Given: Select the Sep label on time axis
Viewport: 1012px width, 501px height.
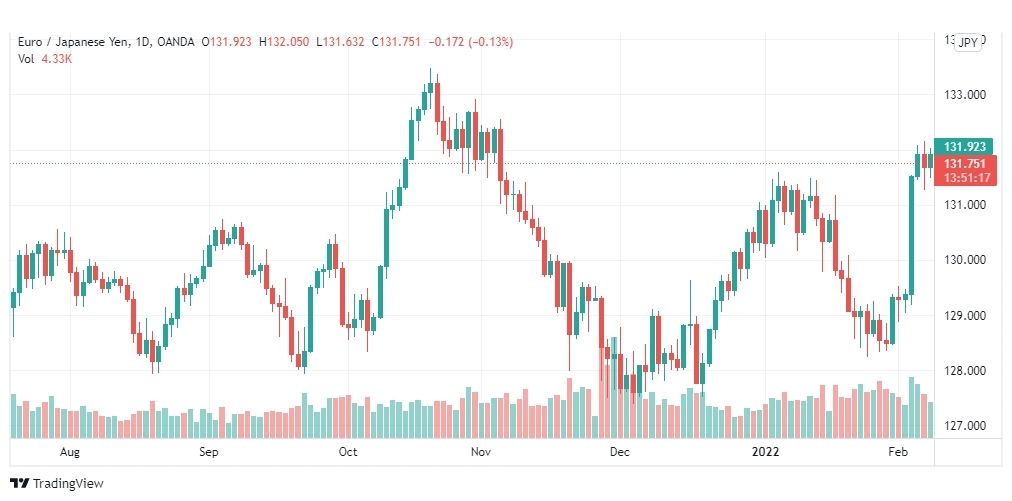Looking at the screenshot, I should (x=208, y=452).
